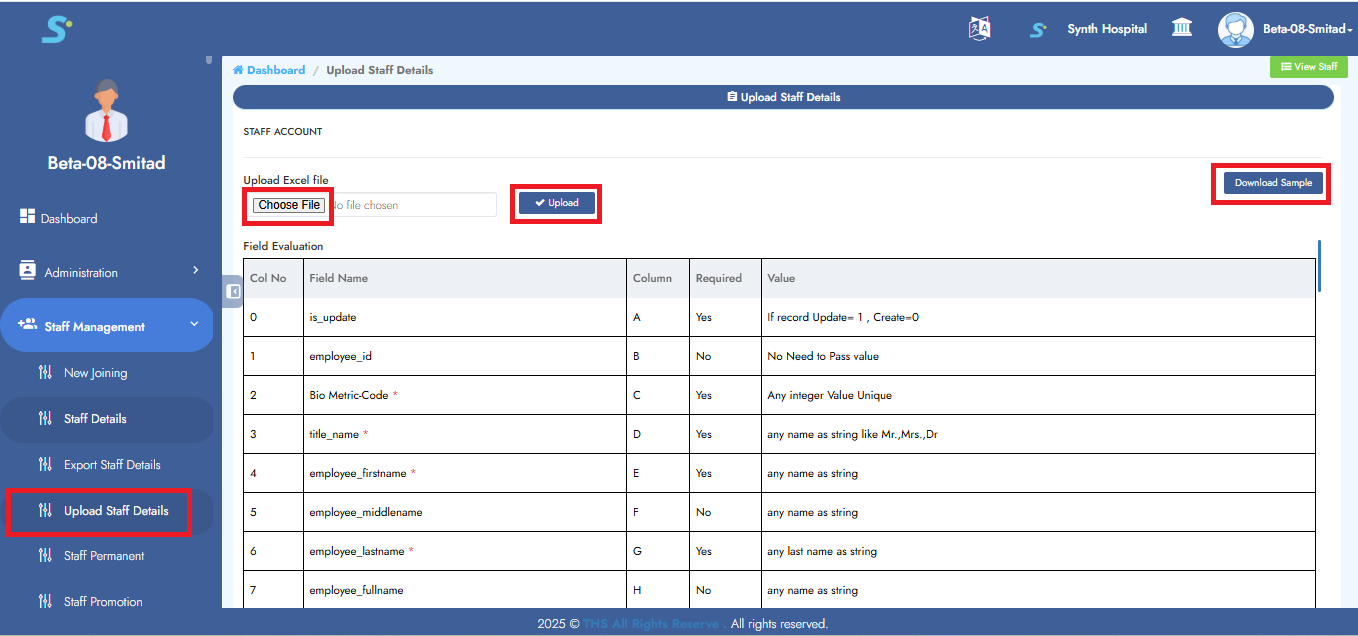The height and width of the screenshot is (636, 1358).
Task: Collapse the Staff Management submenu
Action: 195,325
